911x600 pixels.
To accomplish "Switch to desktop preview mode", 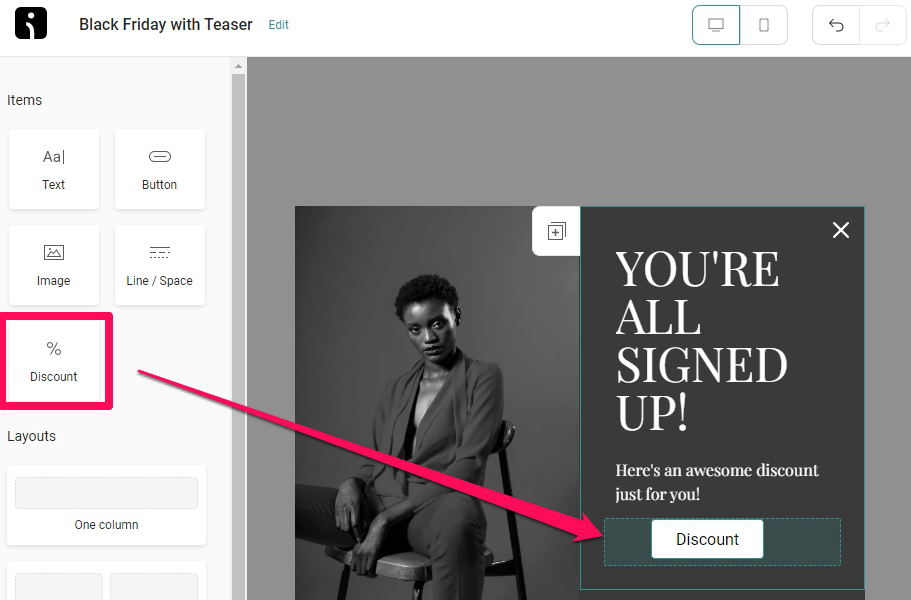I will (716, 25).
